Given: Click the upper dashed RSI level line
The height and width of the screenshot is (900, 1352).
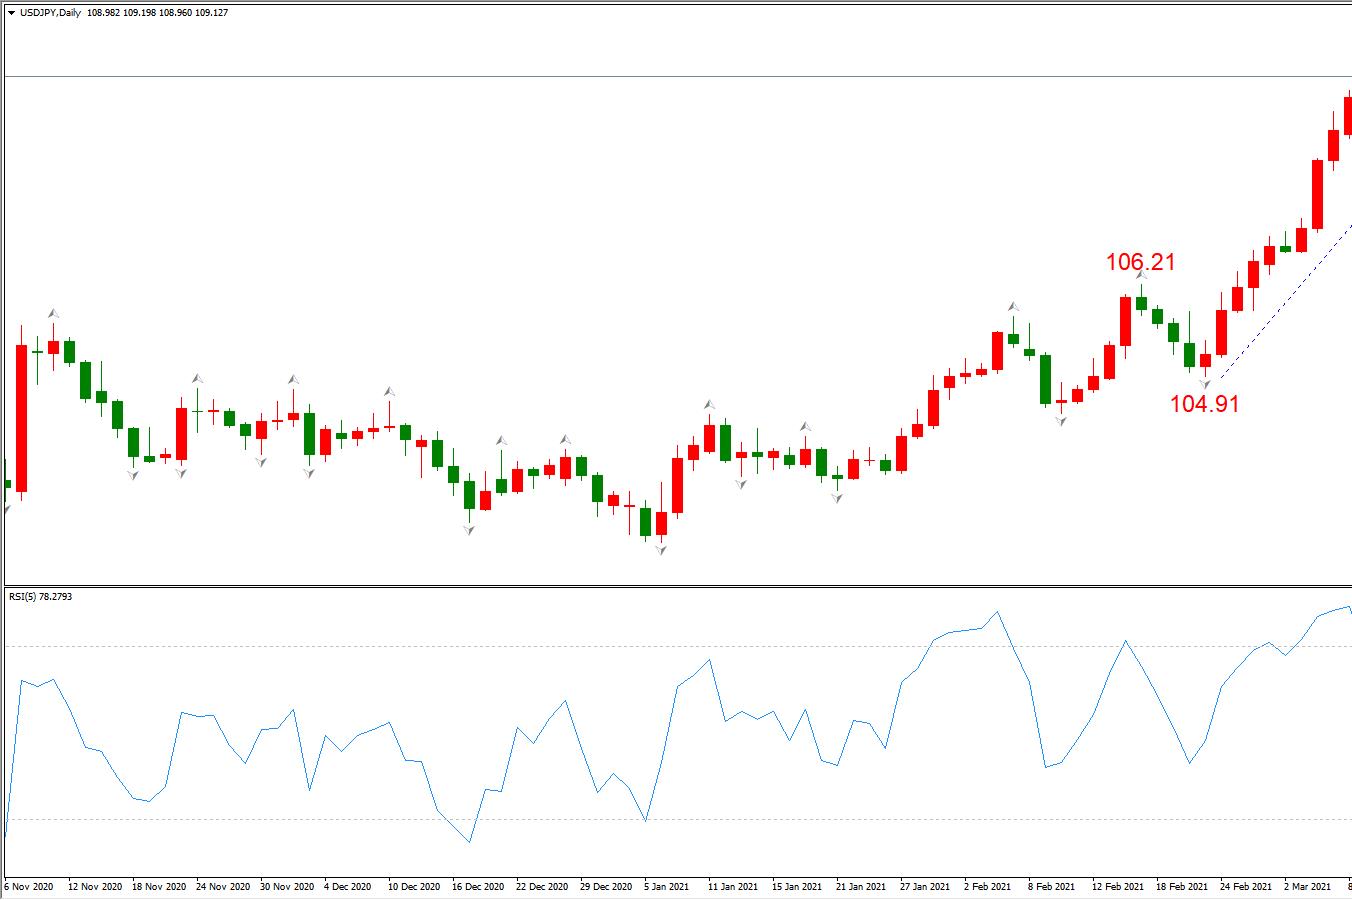Looking at the screenshot, I should click(676, 646).
